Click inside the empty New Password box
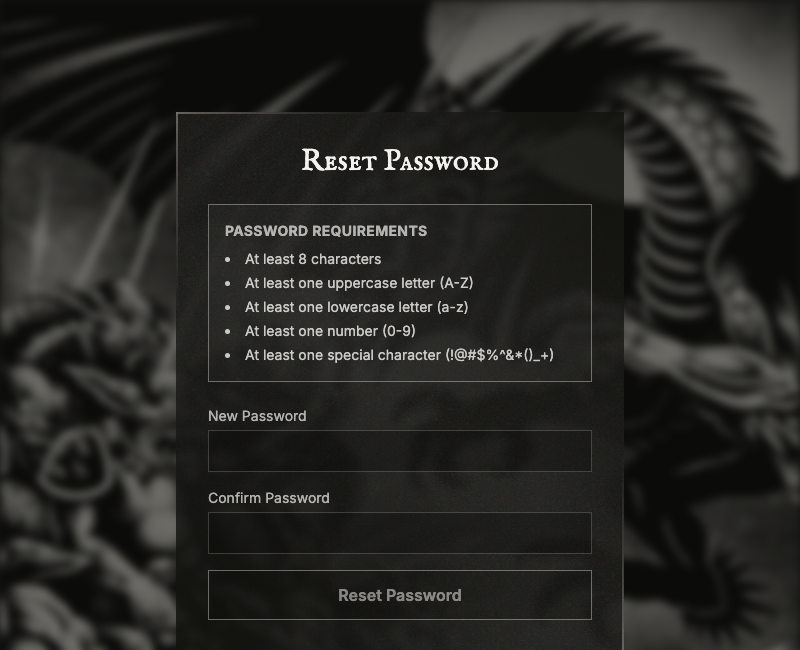Image resolution: width=800 pixels, height=650 pixels. (x=400, y=451)
